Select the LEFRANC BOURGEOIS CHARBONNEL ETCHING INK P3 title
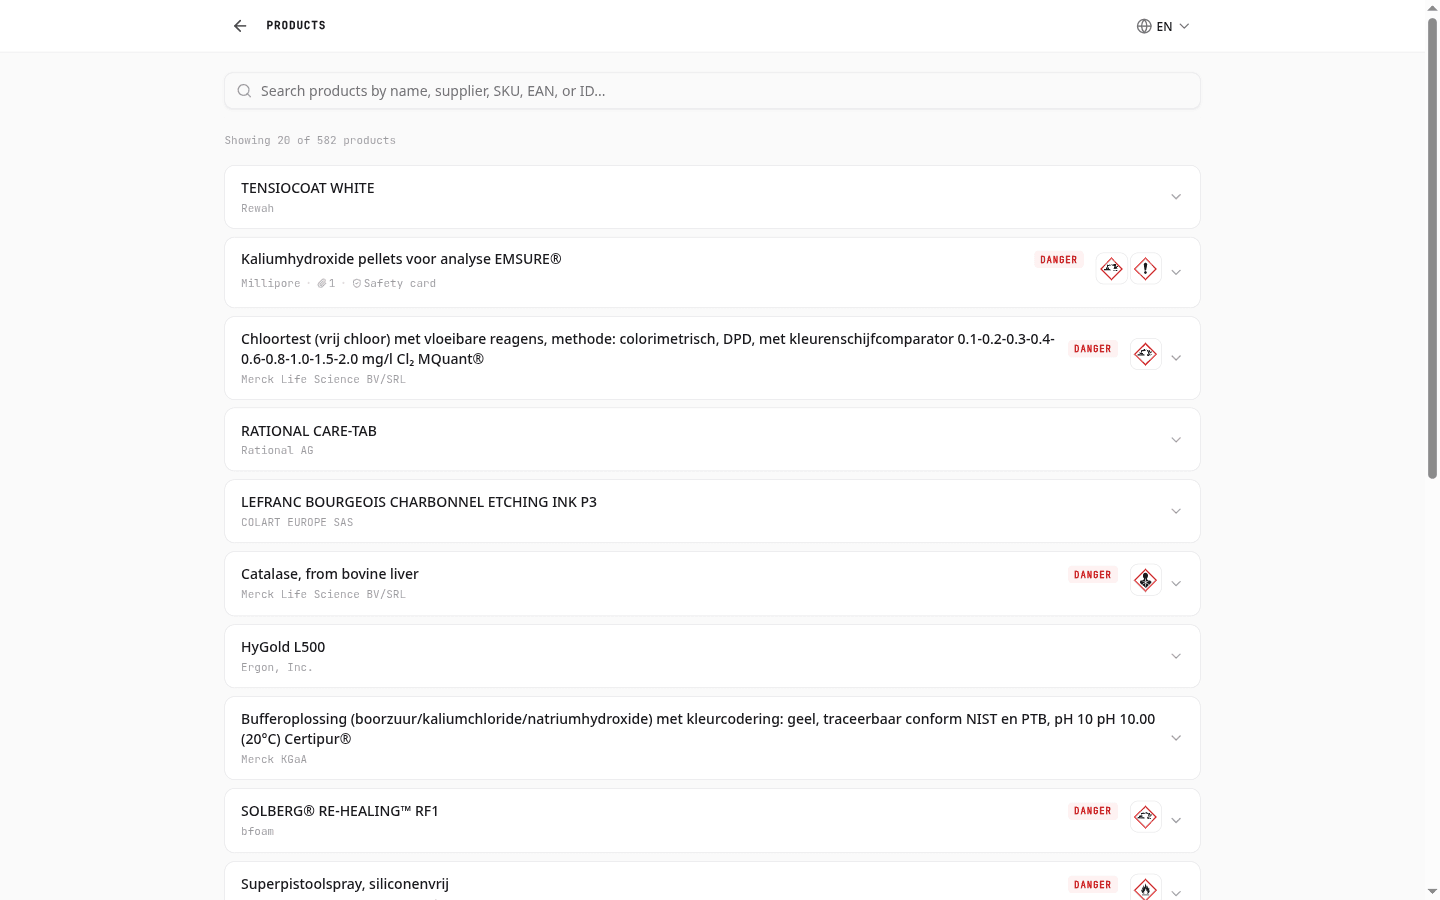 pyautogui.click(x=419, y=502)
